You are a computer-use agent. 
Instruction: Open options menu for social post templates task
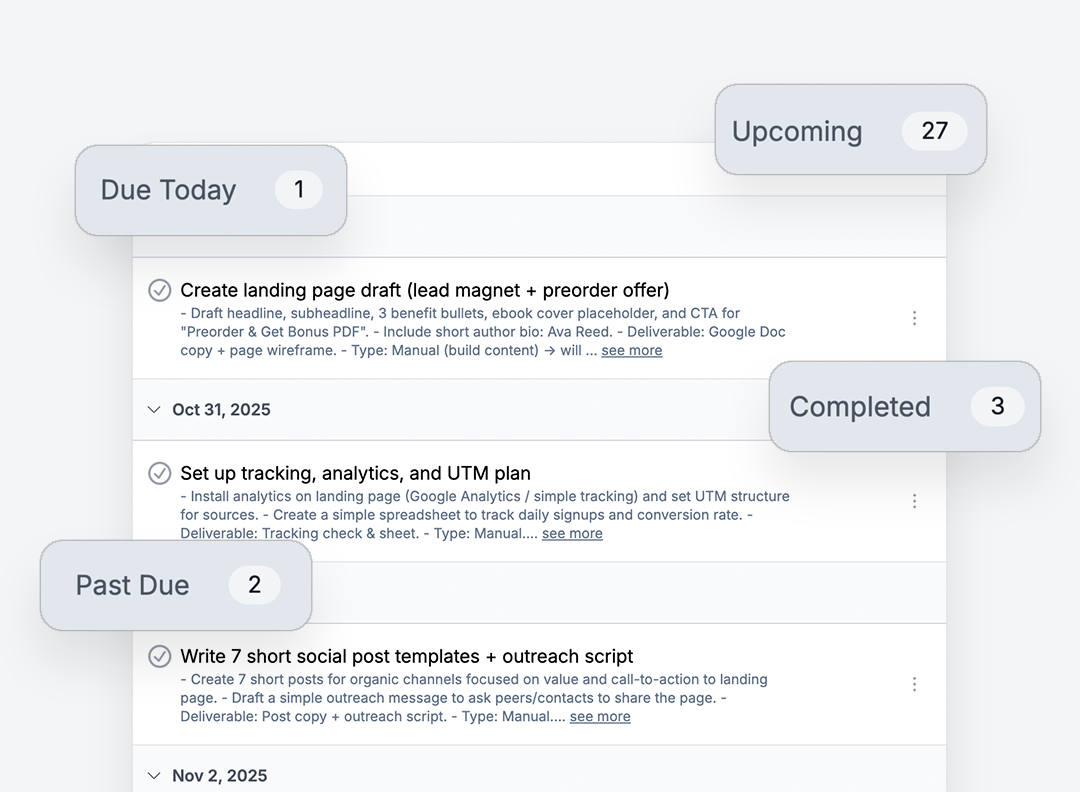click(914, 684)
